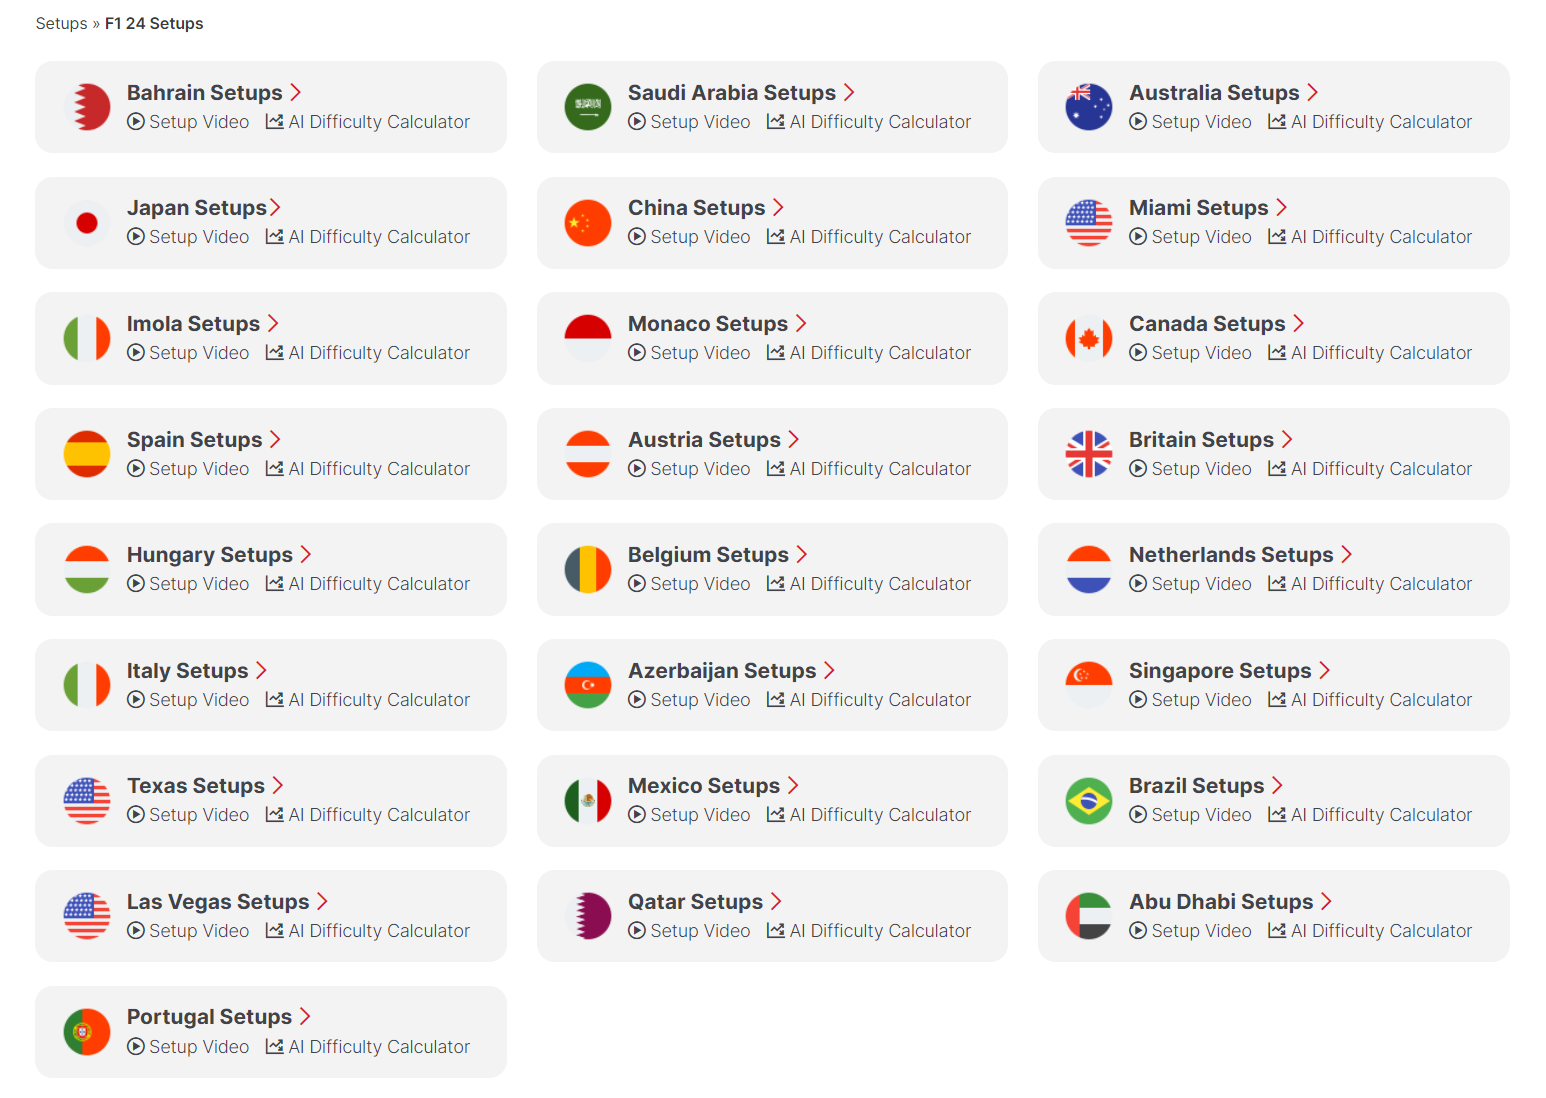Play the Mexico Setup Video

tap(690, 815)
